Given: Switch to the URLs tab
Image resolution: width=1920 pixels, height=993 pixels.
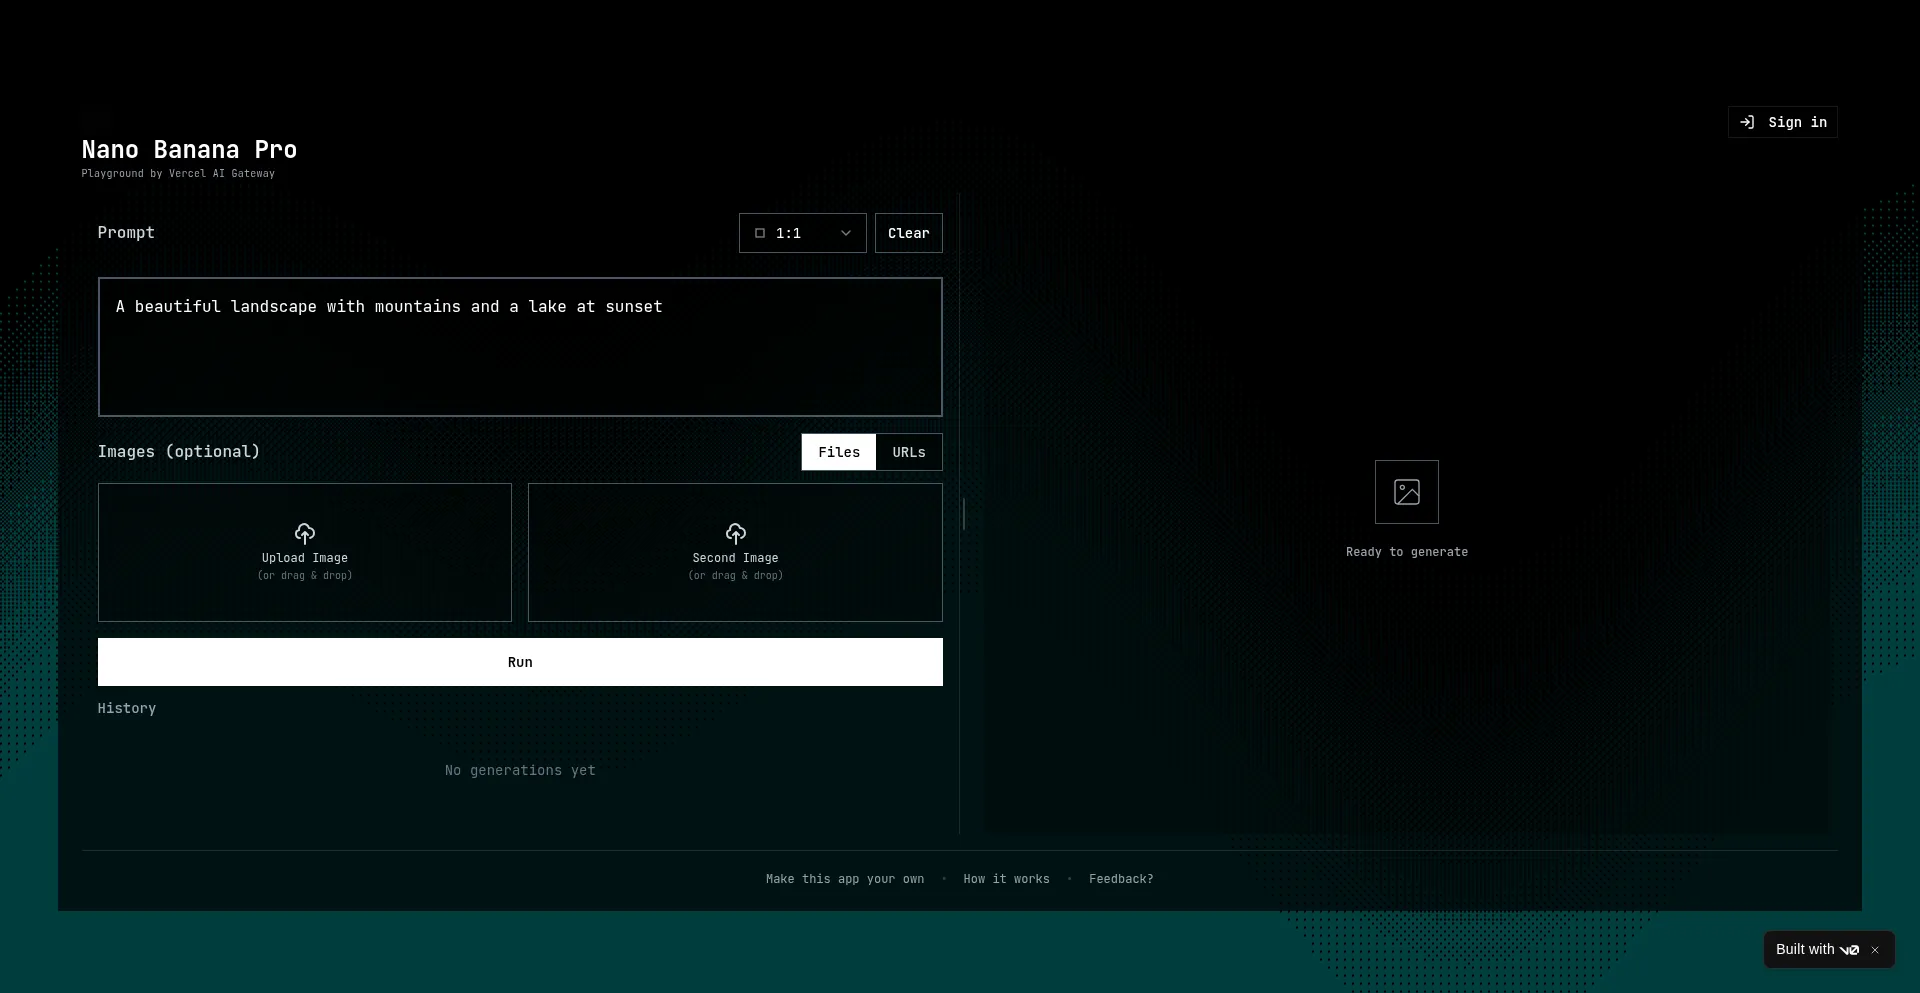Looking at the screenshot, I should (x=909, y=452).
